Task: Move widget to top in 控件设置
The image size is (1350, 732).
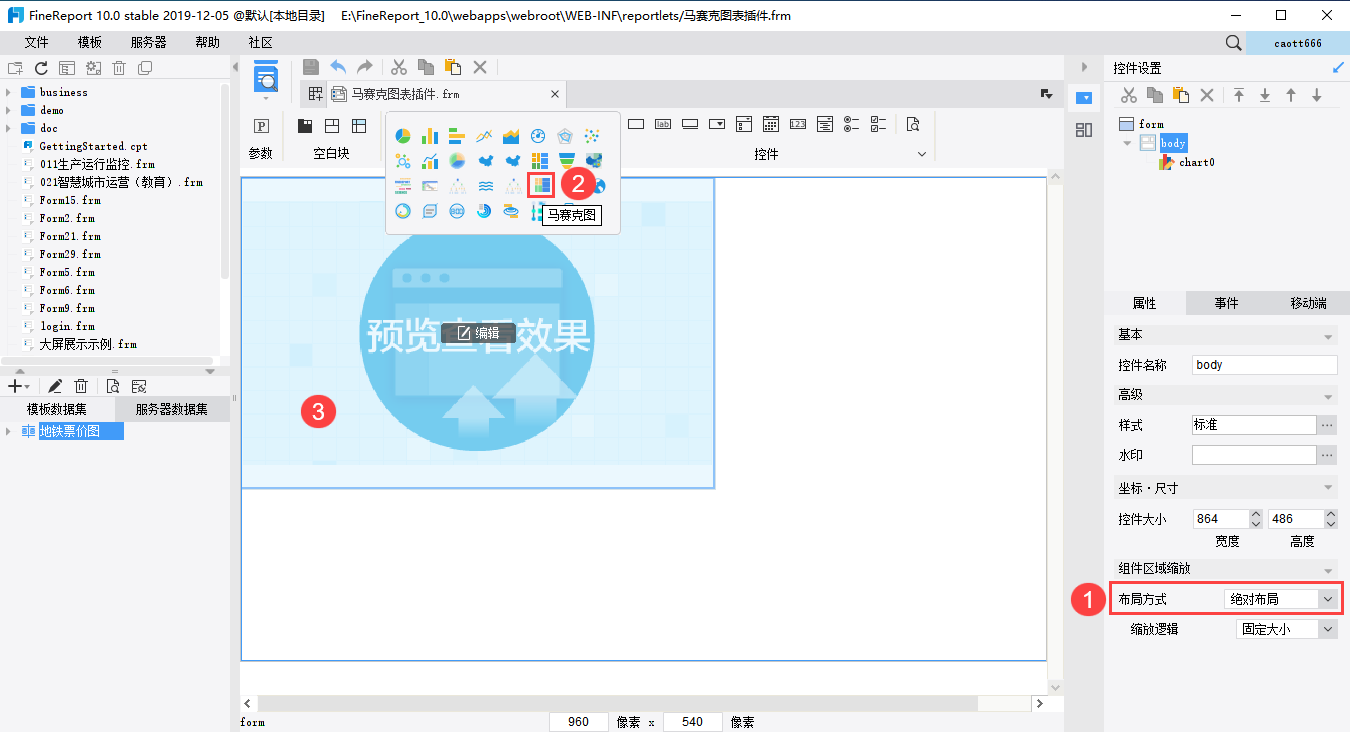Action: (1239, 95)
